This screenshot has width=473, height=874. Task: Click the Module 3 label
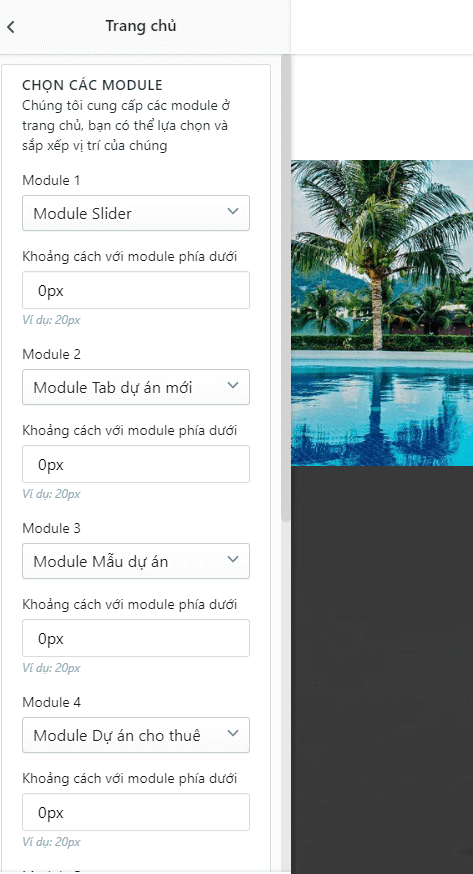click(x=51, y=528)
